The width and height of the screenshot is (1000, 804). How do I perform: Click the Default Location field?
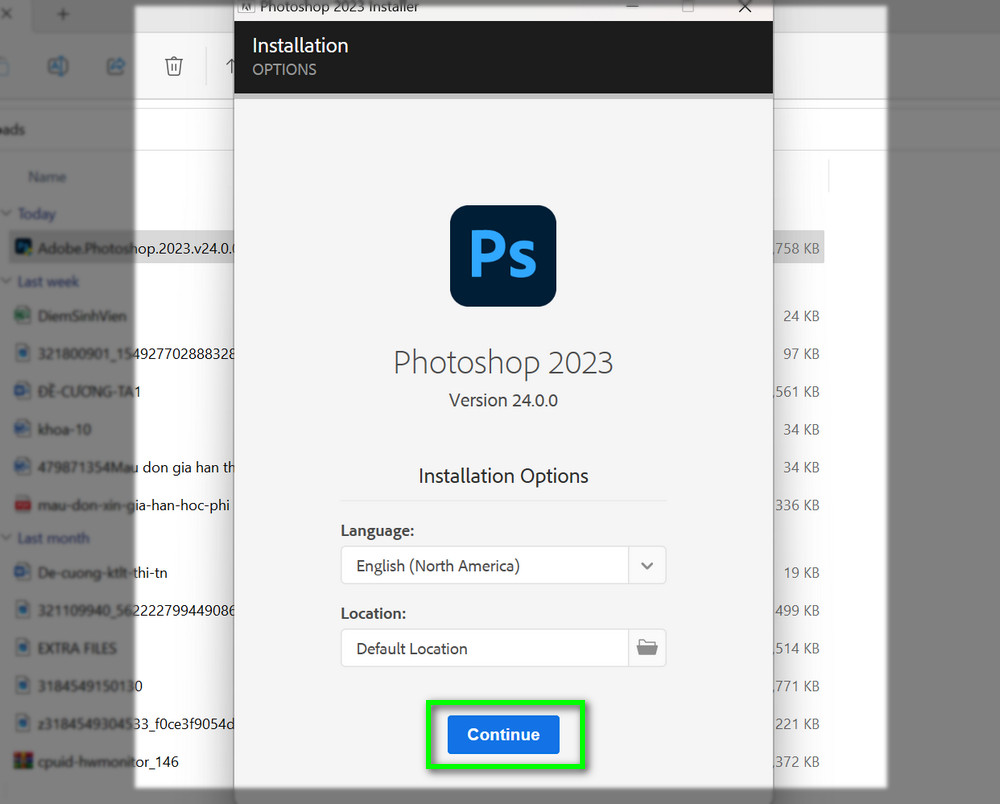pos(485,648)
